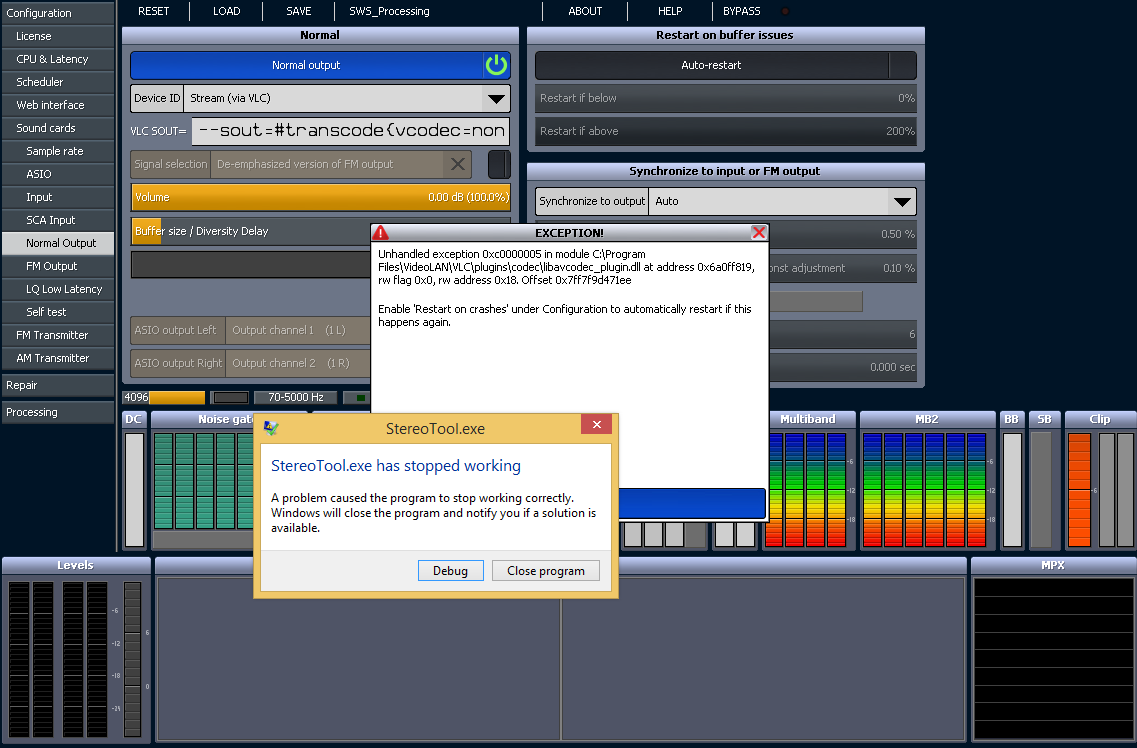Toggle the Auto-restart switch
The height and width of the screenshot is (748, 1137).
902,65
